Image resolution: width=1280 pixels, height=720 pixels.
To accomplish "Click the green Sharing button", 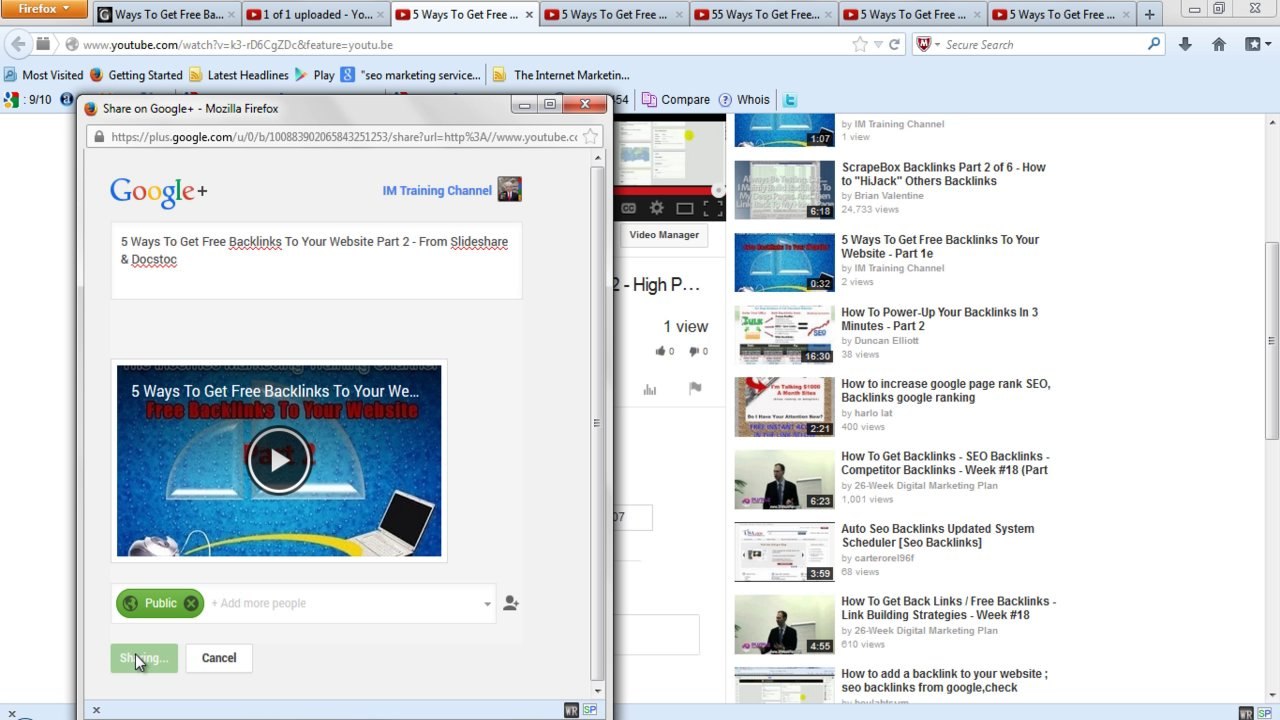I will click(x=144, y=658).
